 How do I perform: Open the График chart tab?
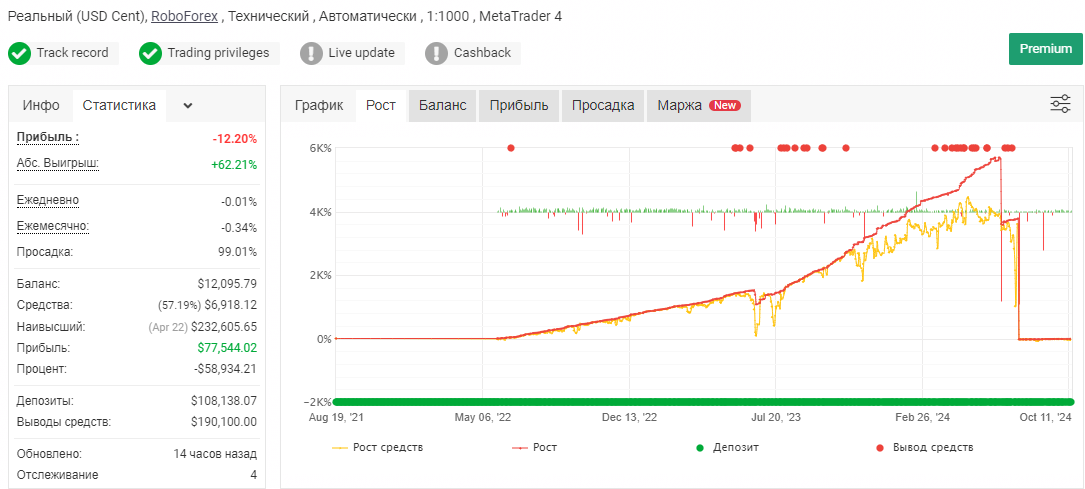pyautogui.click(x=319, y=106)
